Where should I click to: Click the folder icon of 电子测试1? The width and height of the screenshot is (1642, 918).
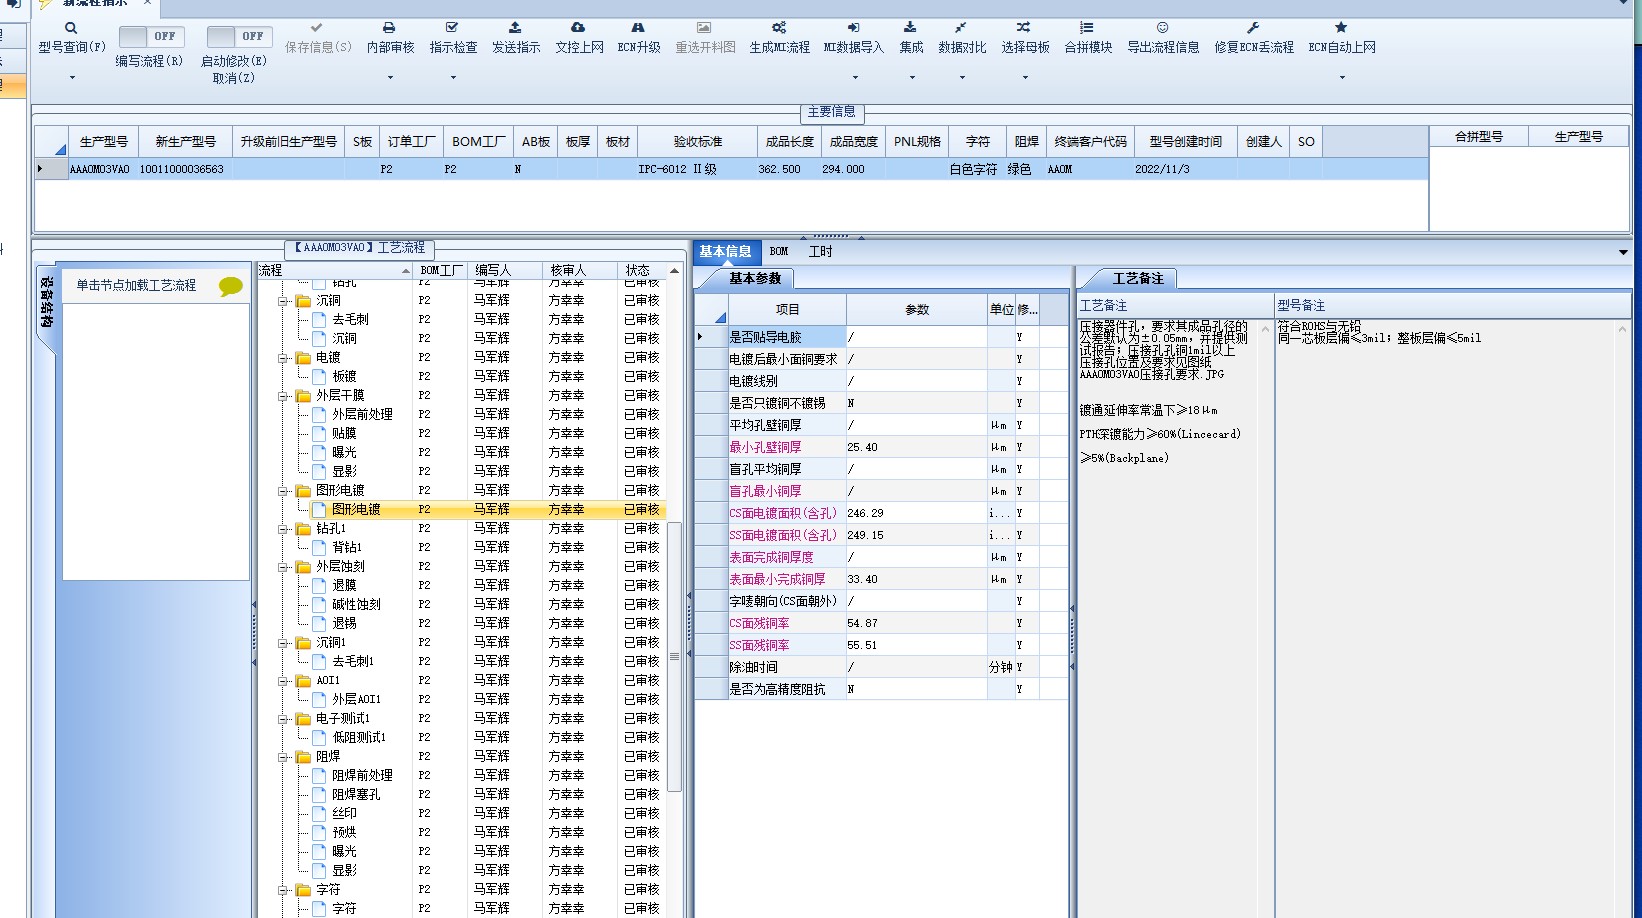(303, 719)
